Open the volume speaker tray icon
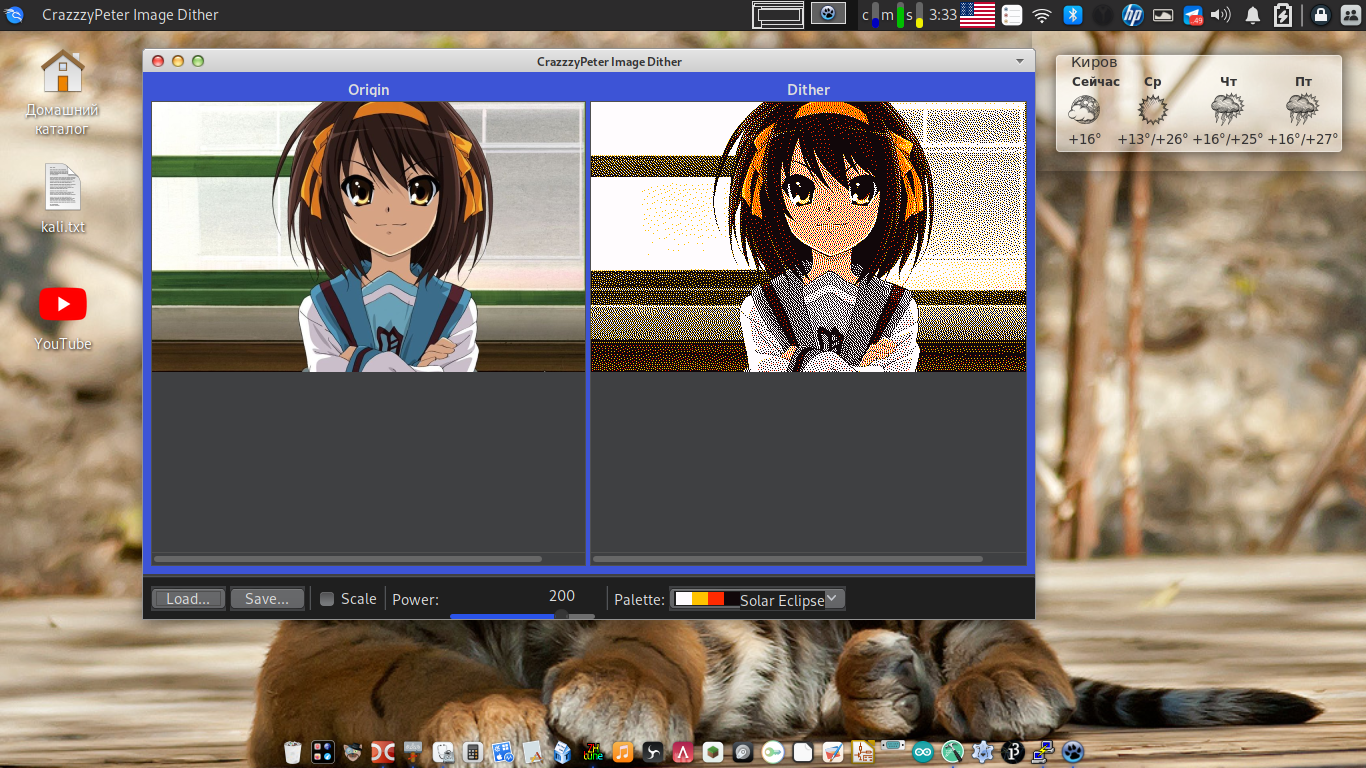The height and width of the screenshot is (768, 1366). tap(1220, 14)
